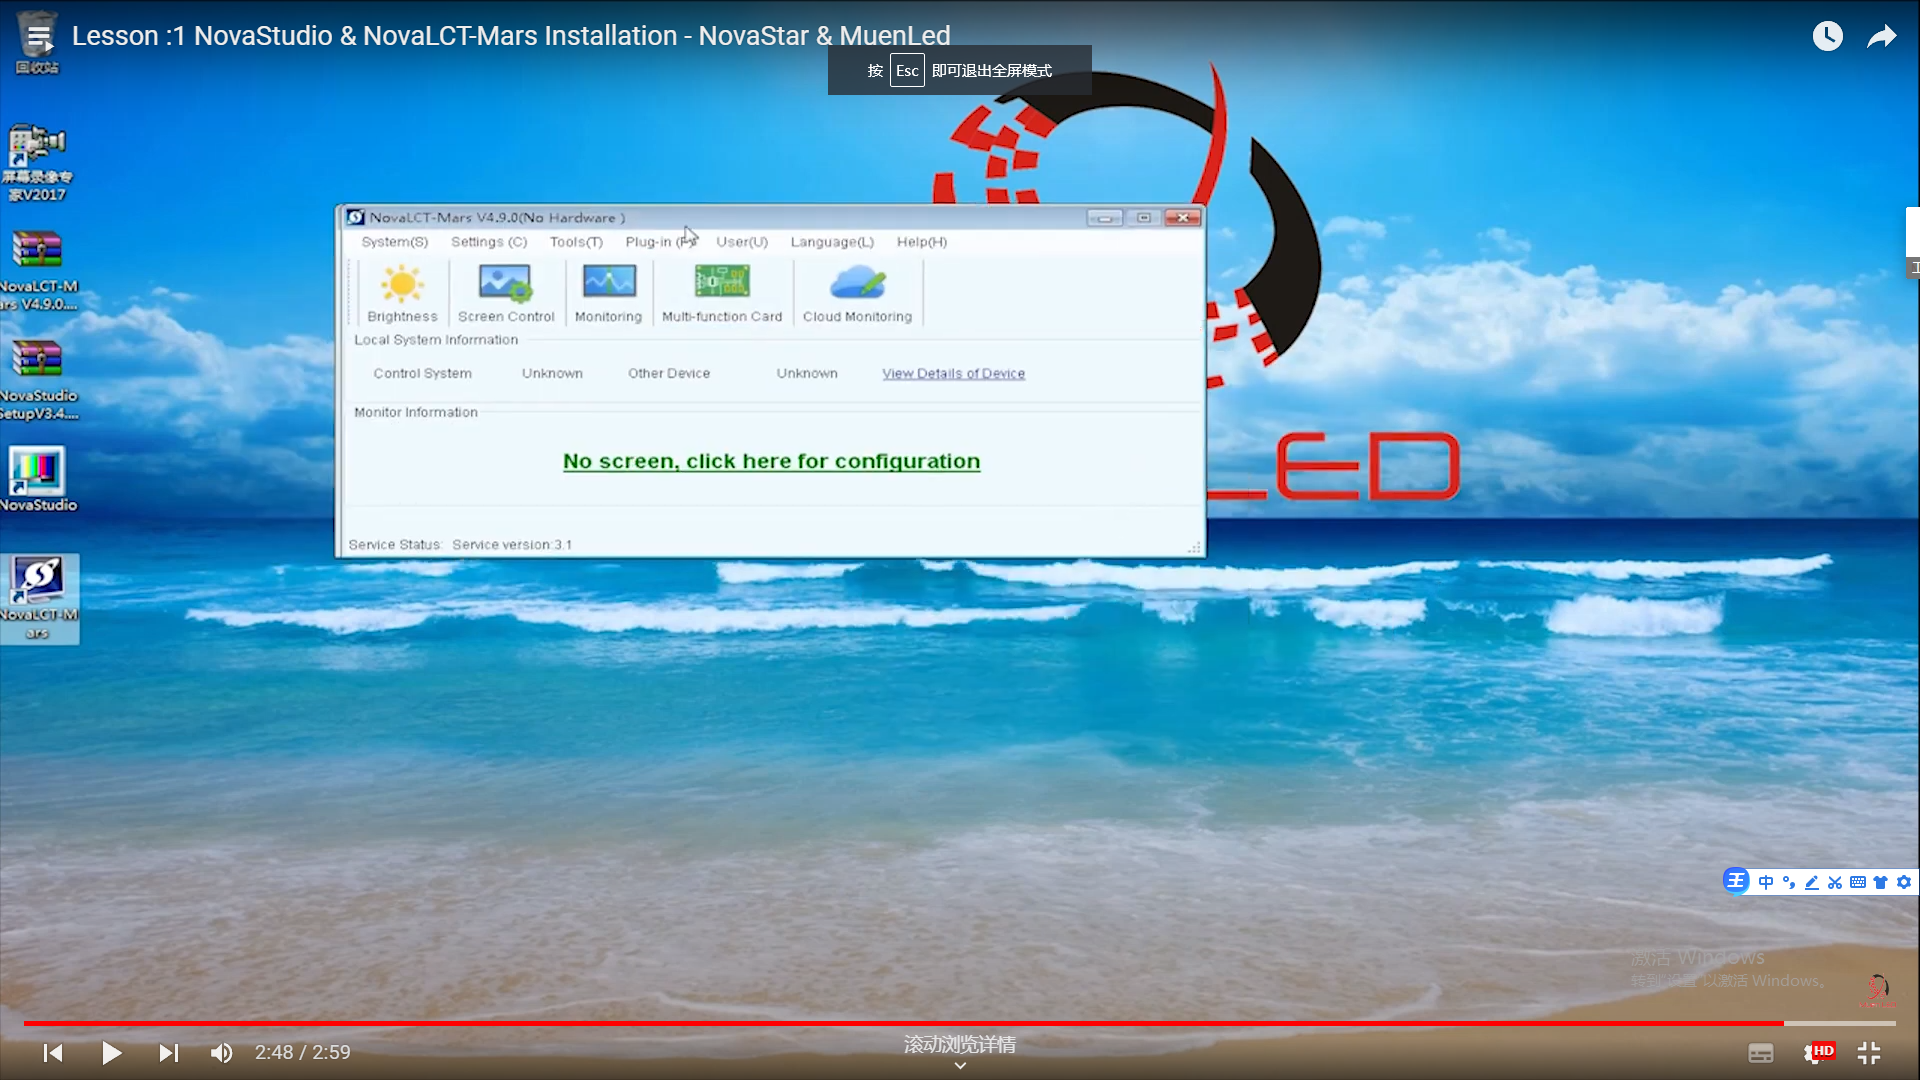Screen dimensions: 1920x1080
Task: Open the Help(H) menu
Action: [x=921, y=242]
